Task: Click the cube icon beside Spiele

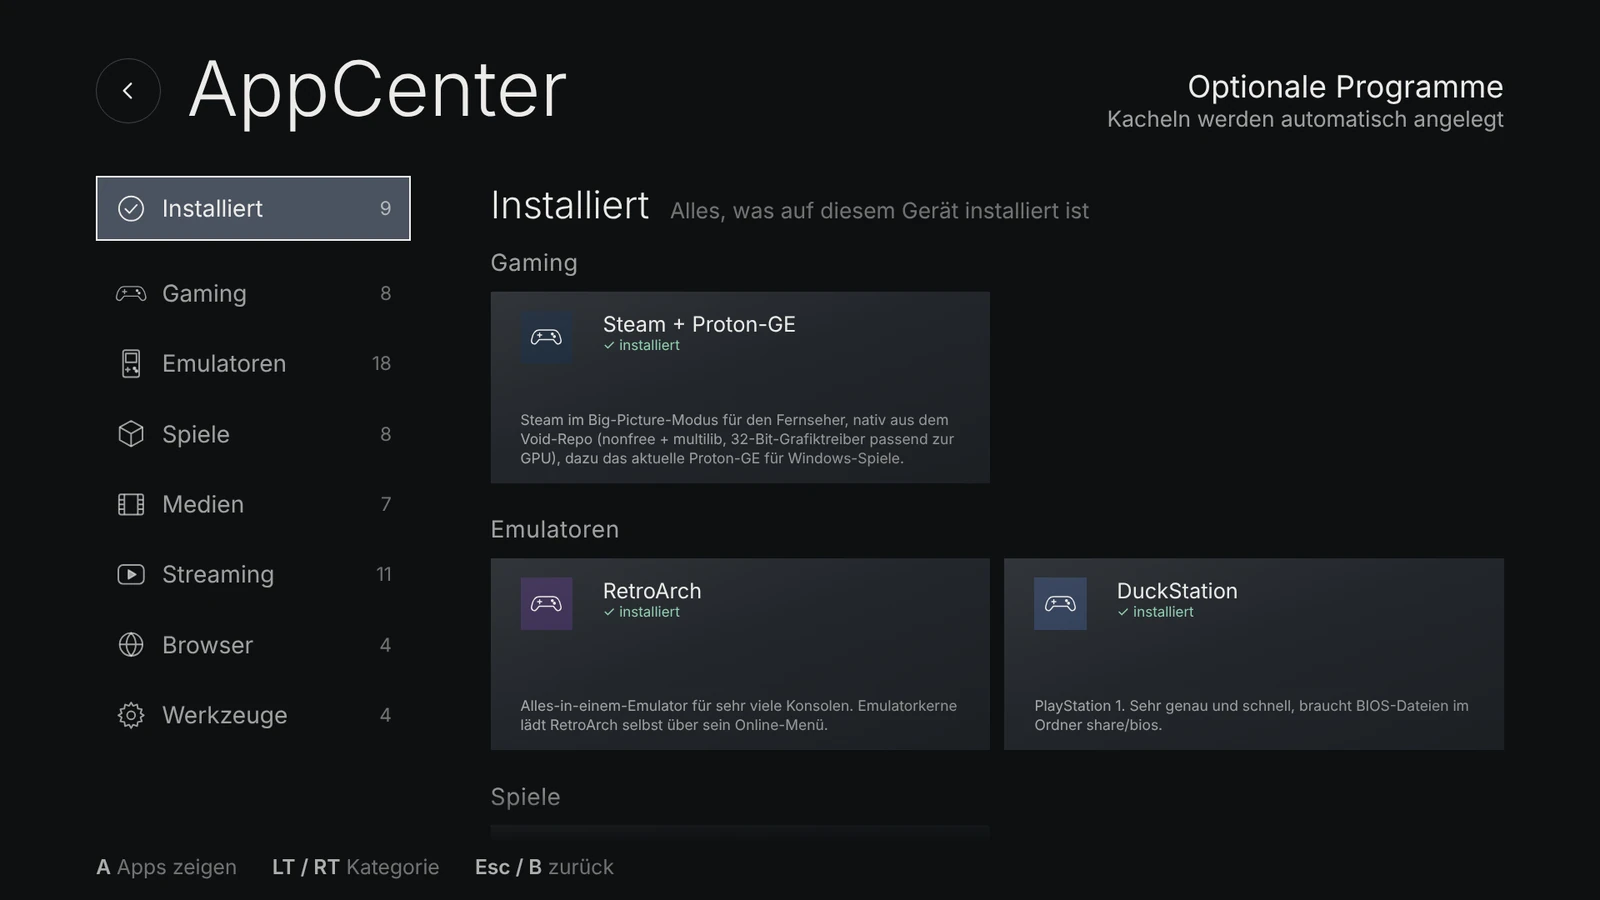Action: (x=131, y=434)
